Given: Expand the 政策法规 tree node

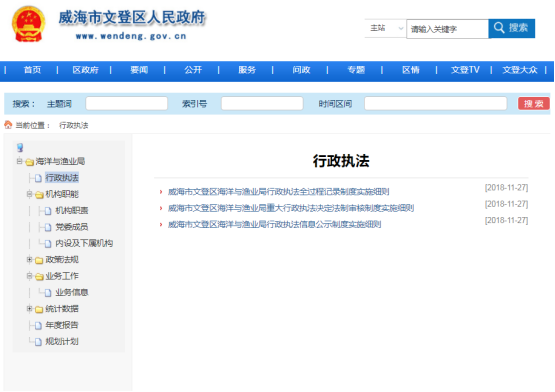Looking at the screenshot, I should tap(29, 260).
